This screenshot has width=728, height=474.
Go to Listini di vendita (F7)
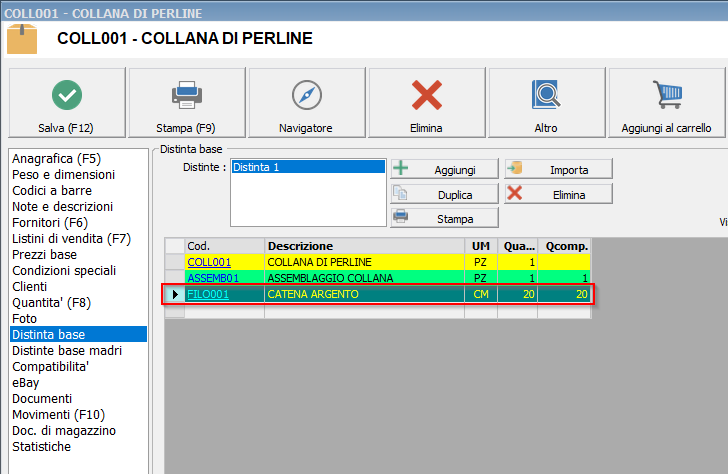71,239
